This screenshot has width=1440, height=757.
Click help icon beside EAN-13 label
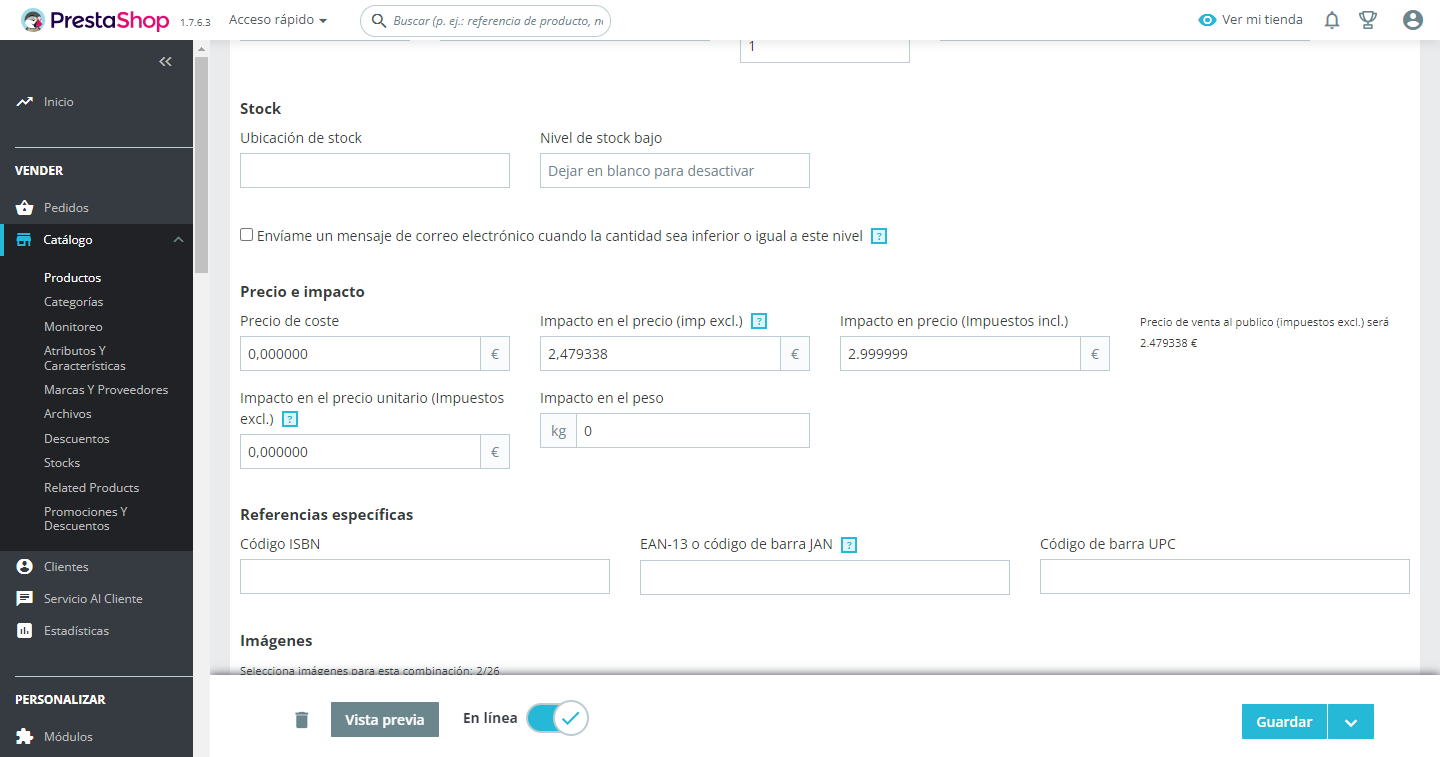pos(849,545)
